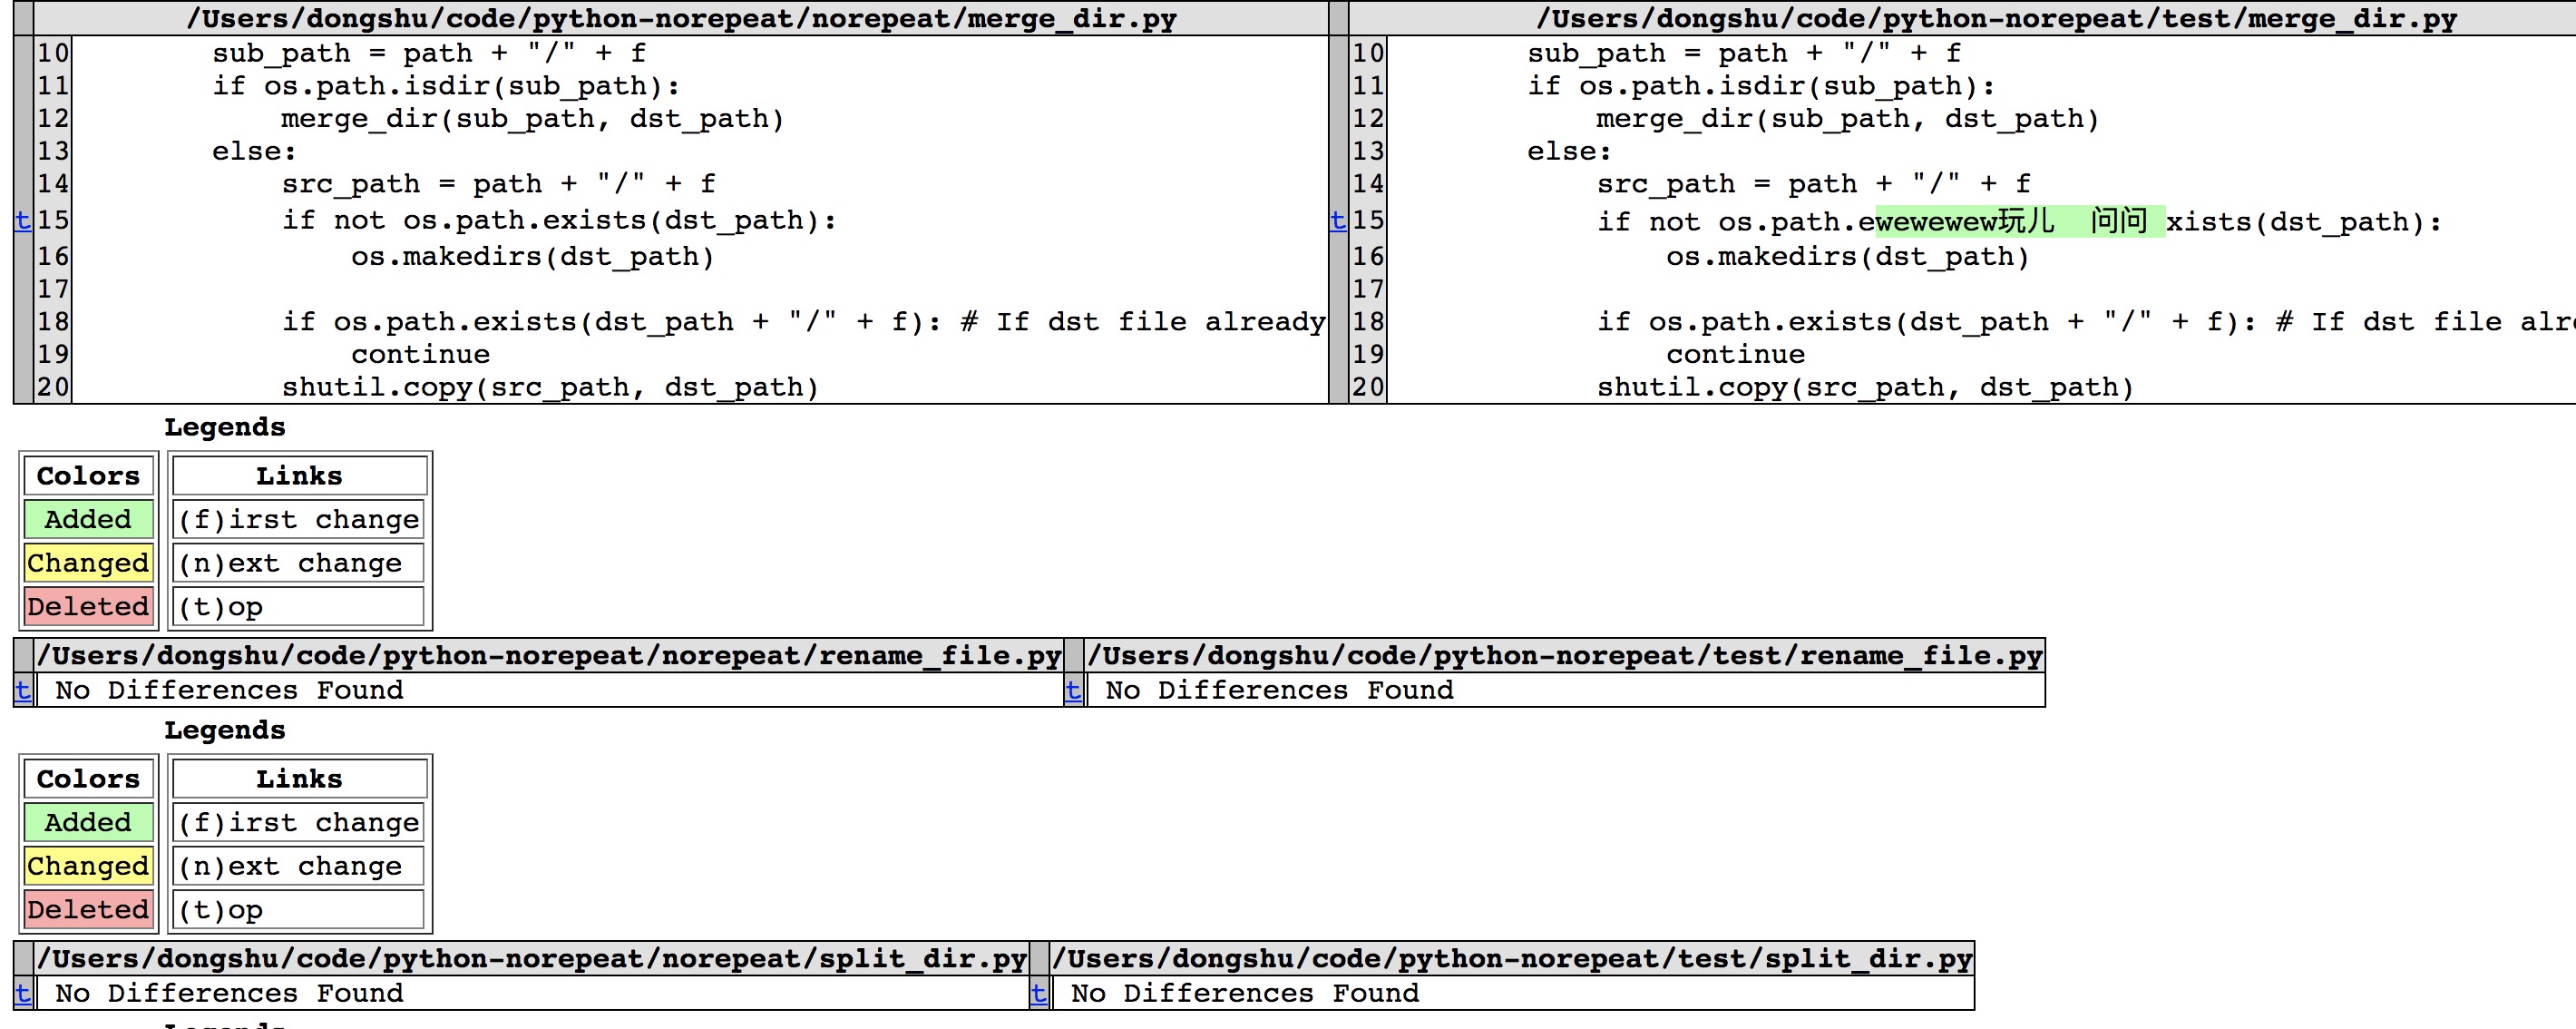Click the green Added swatch in first legend
Viewport: 2576px width, 1029px height.
(x=88, y=519)
